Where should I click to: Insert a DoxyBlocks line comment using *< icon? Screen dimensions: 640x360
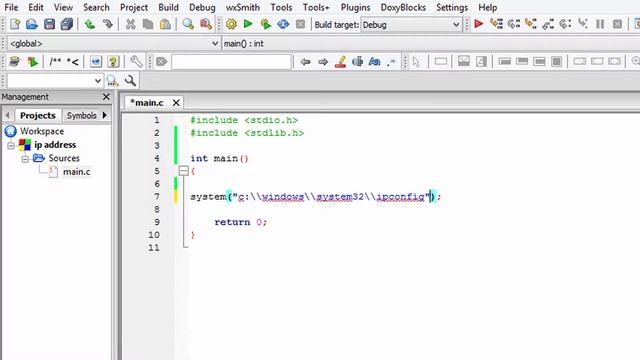pyautogui.click(x=72, y=62)
